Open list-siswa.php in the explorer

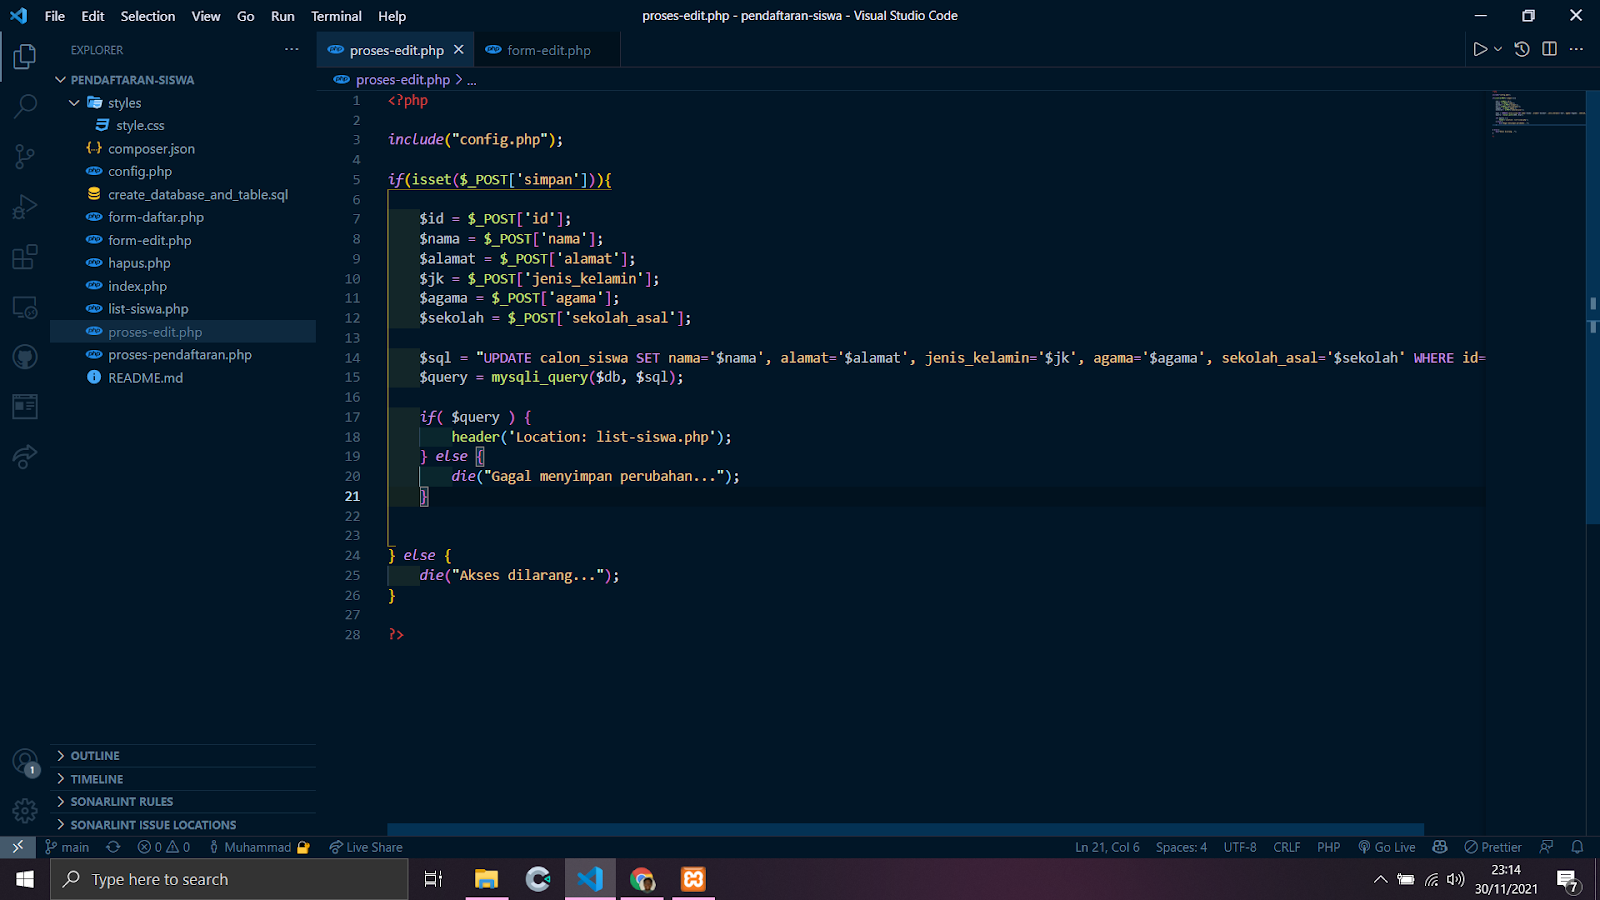pyautogui.click(x=183, y=309)
